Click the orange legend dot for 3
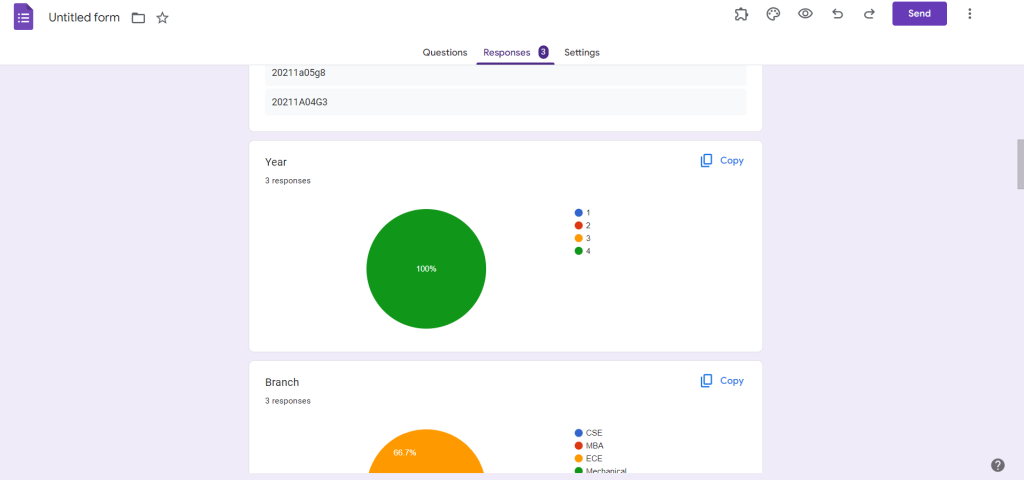Screen dimensions: 1024x480 [579, 238]
